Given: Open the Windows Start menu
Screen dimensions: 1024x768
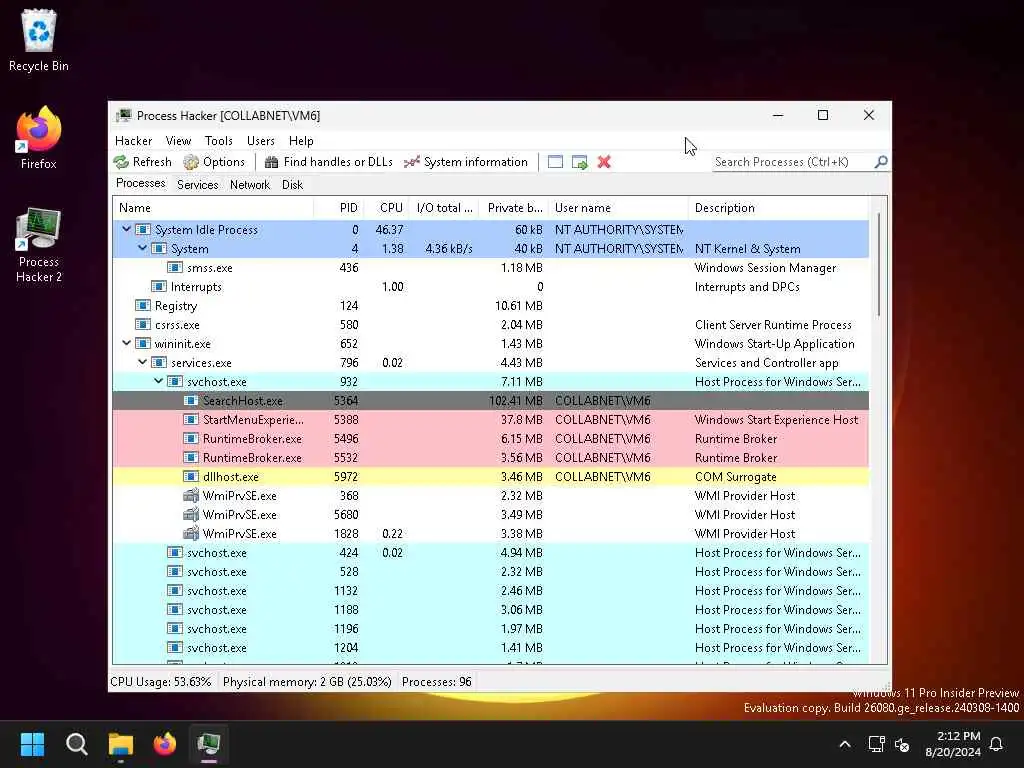Looking at the screenshot, I should [x=33, y=744].
